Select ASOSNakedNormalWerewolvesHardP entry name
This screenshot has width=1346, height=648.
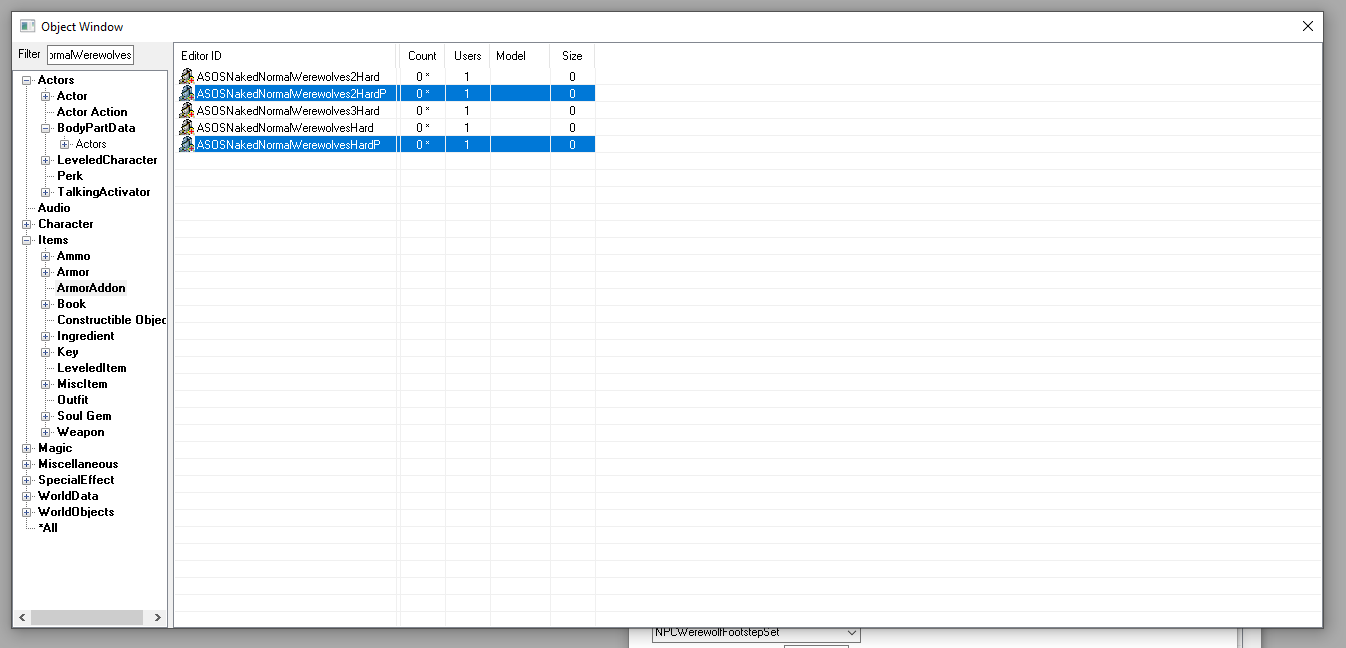coord(288,145)
